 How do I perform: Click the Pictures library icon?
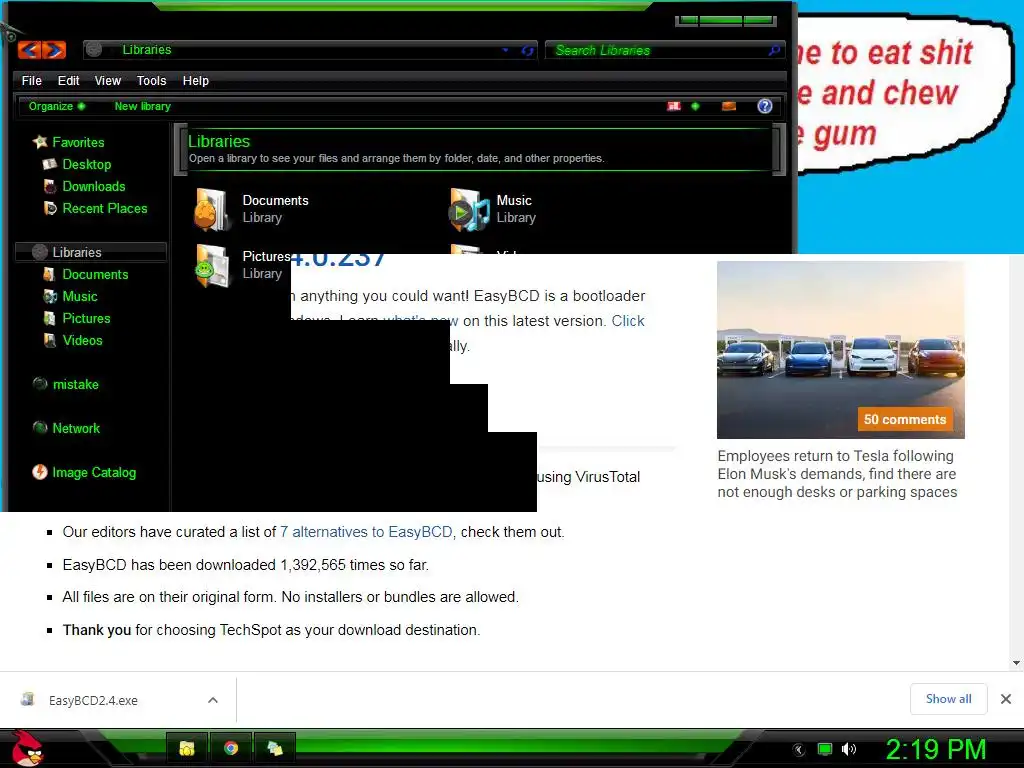point(212,266)
